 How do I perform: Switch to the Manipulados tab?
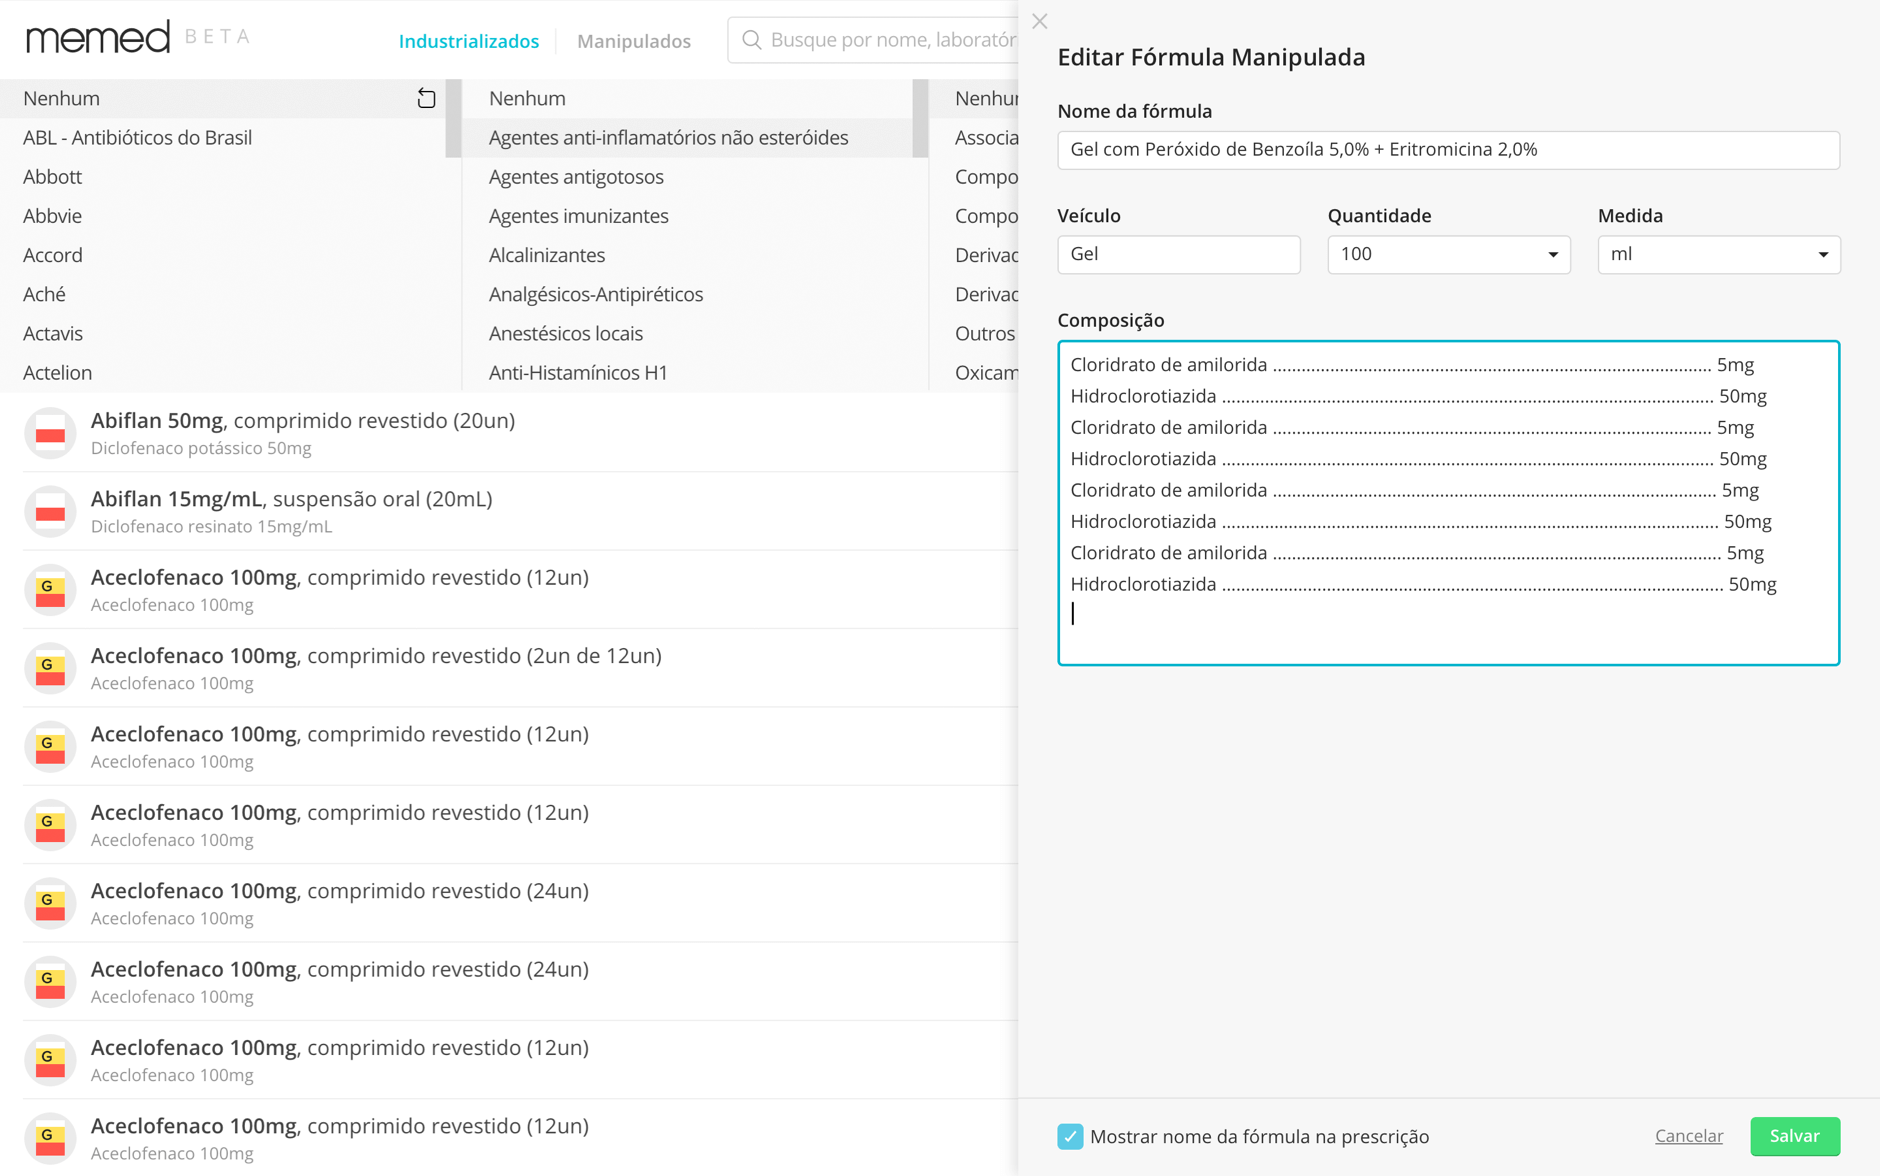click(633, 41)
